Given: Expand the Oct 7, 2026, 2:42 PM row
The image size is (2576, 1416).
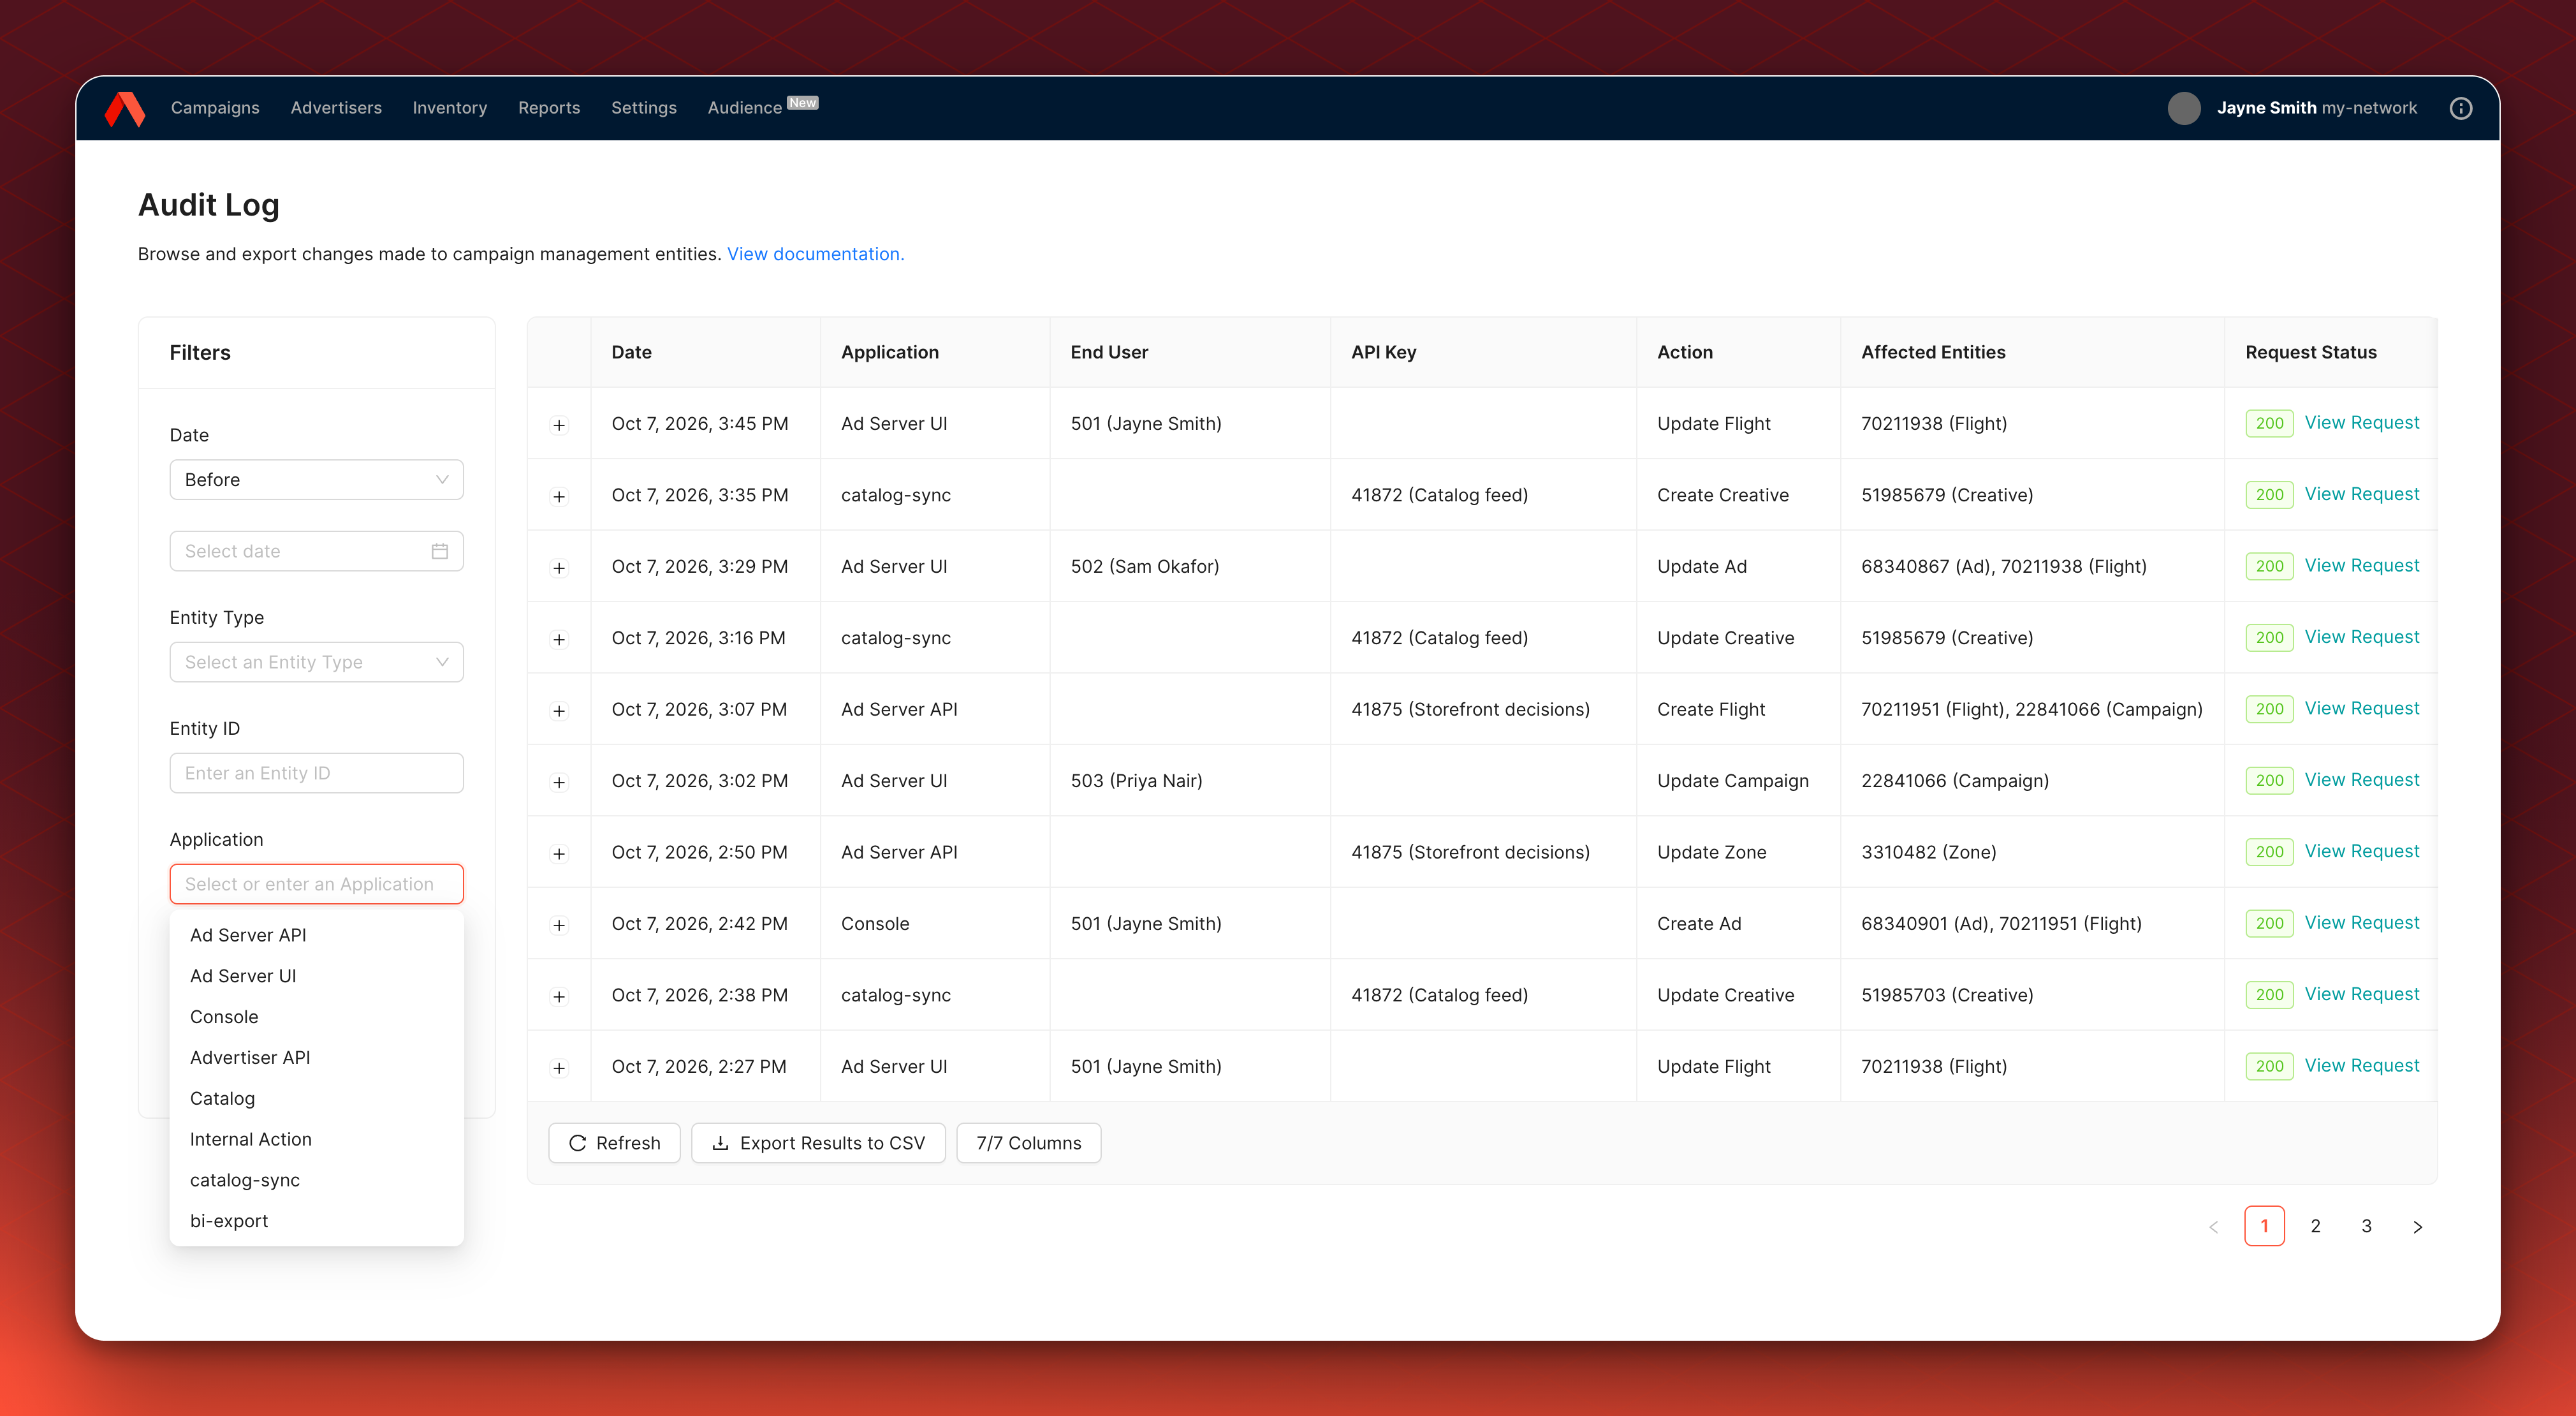Looking at the screenshot, I should [x=559, y=925].
